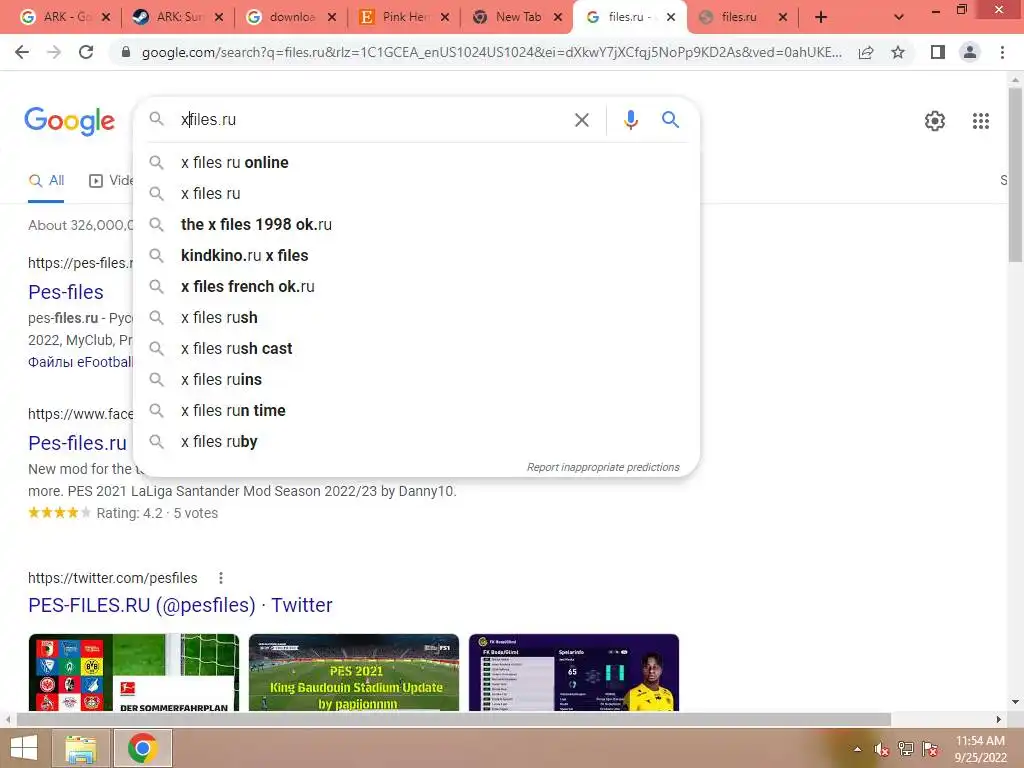This screenshot has width=1024, height=768.
Task: Choose suggestion 'x files french ok.ru'
Action: [x=416, y=287]
